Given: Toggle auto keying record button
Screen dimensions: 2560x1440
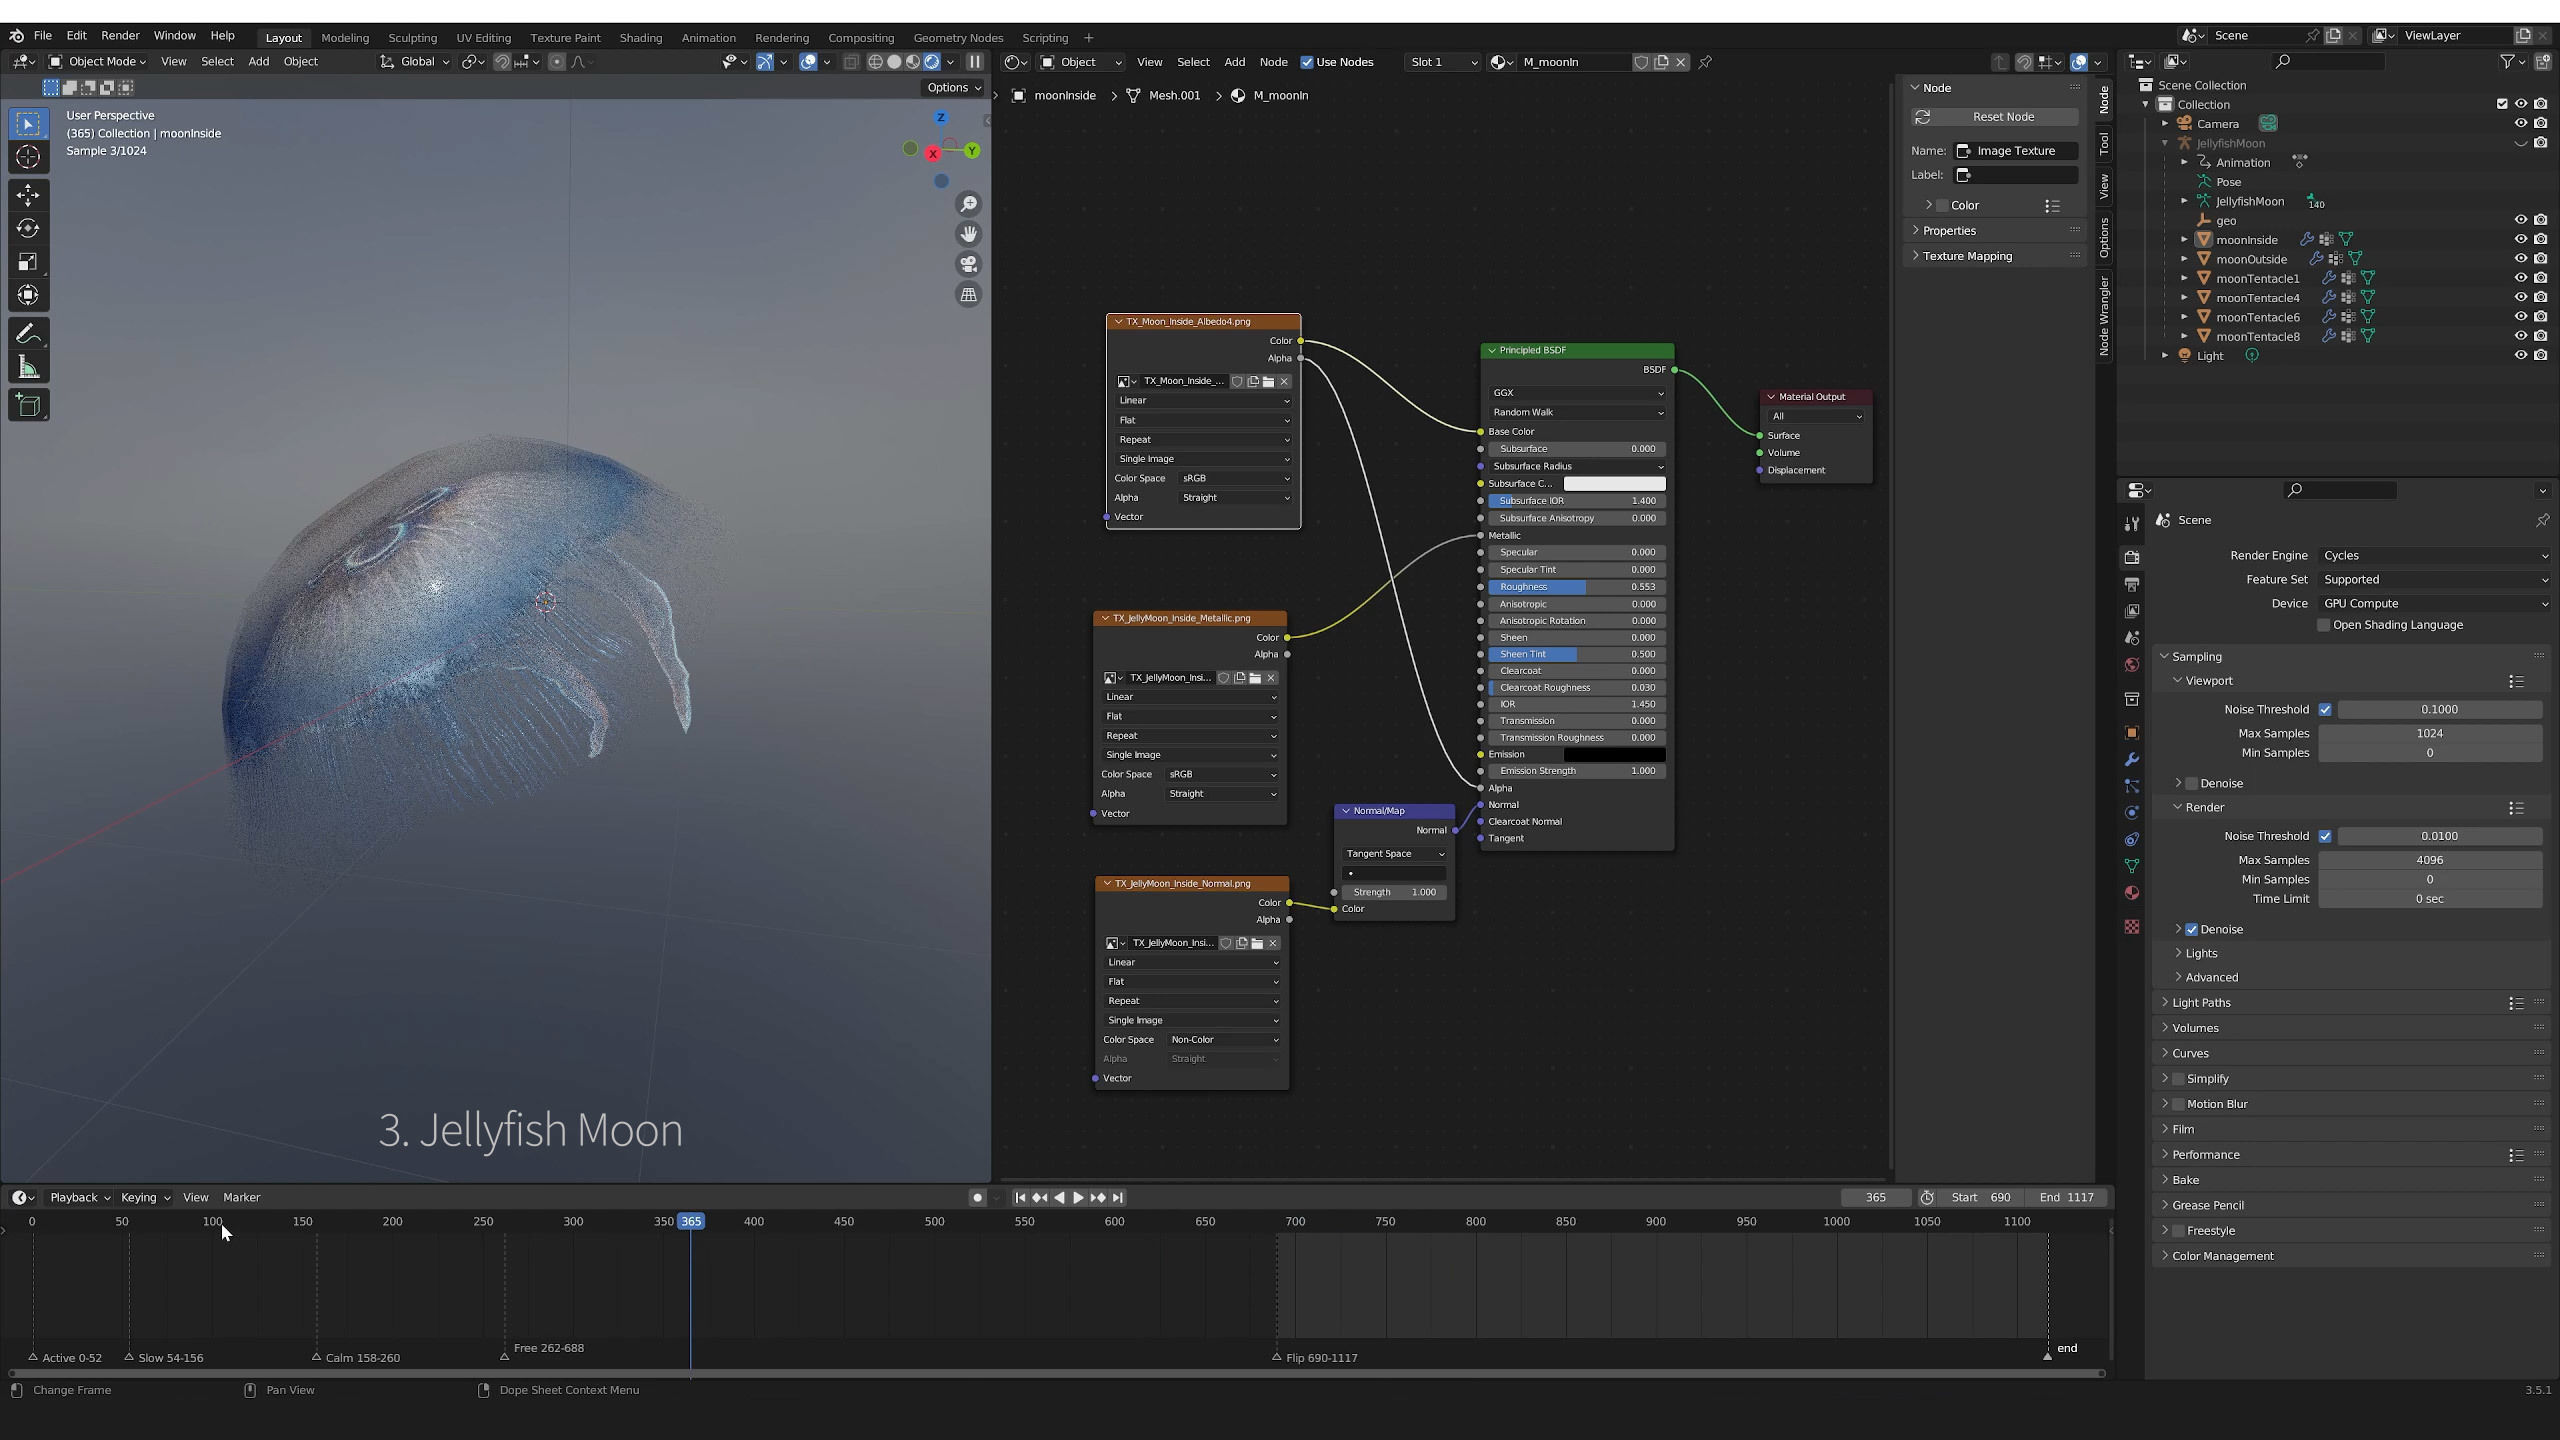Looking at the screenshot, I should pos(977,1197).
